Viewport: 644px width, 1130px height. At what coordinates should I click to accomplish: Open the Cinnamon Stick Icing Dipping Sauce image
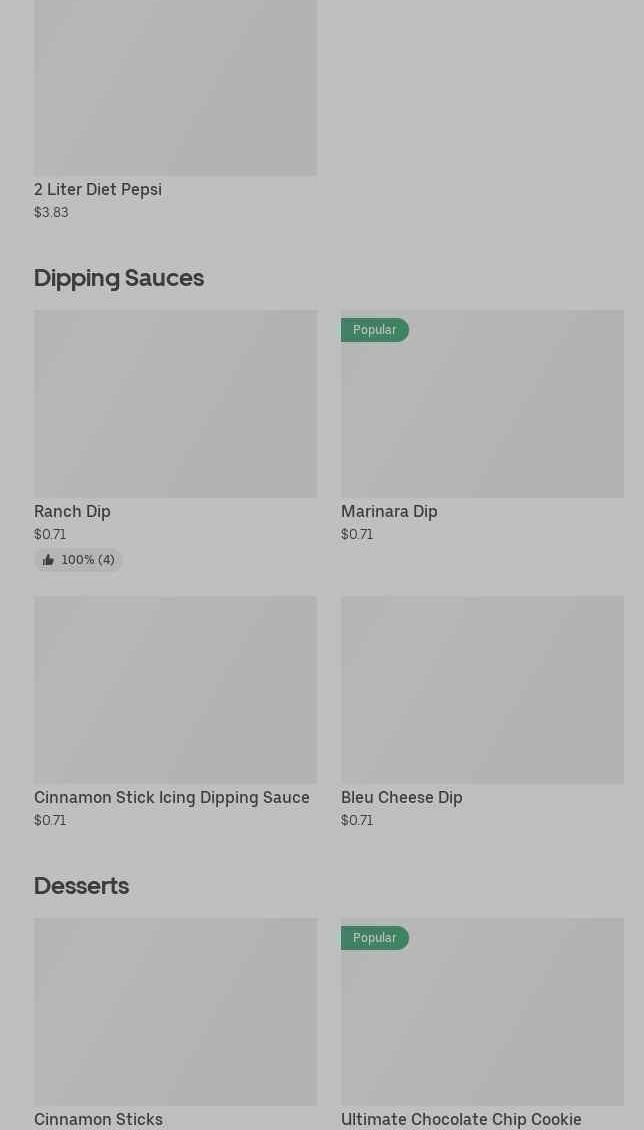coord(175,690)
